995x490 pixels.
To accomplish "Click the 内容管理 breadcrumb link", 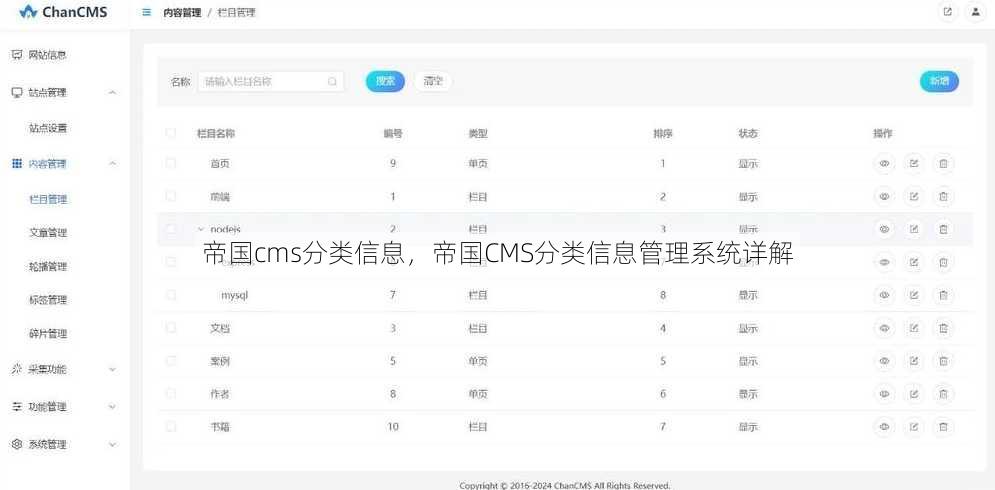I will tap(182, 13).
